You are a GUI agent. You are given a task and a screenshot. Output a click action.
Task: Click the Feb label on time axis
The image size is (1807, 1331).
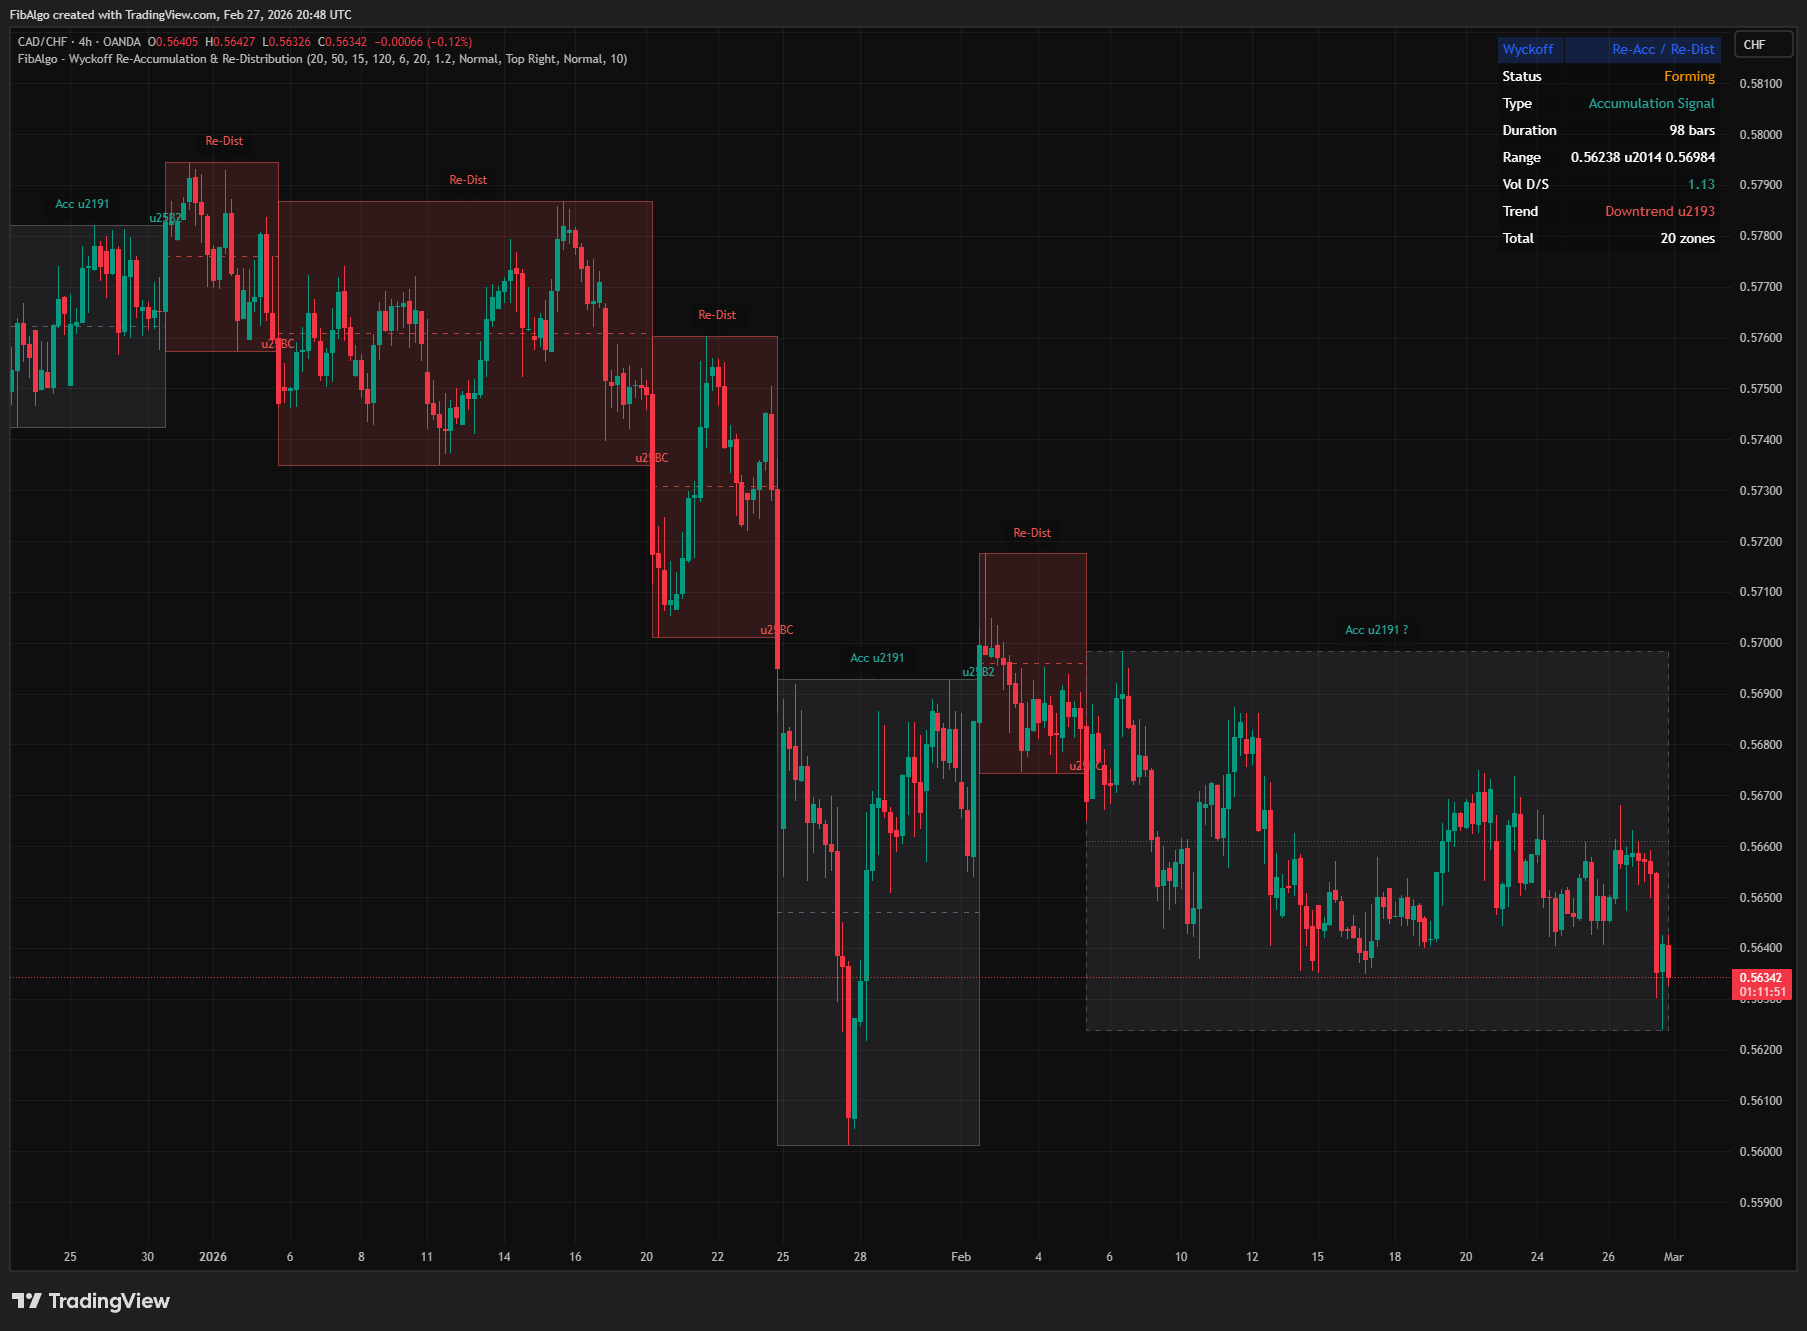[962, 1257]
